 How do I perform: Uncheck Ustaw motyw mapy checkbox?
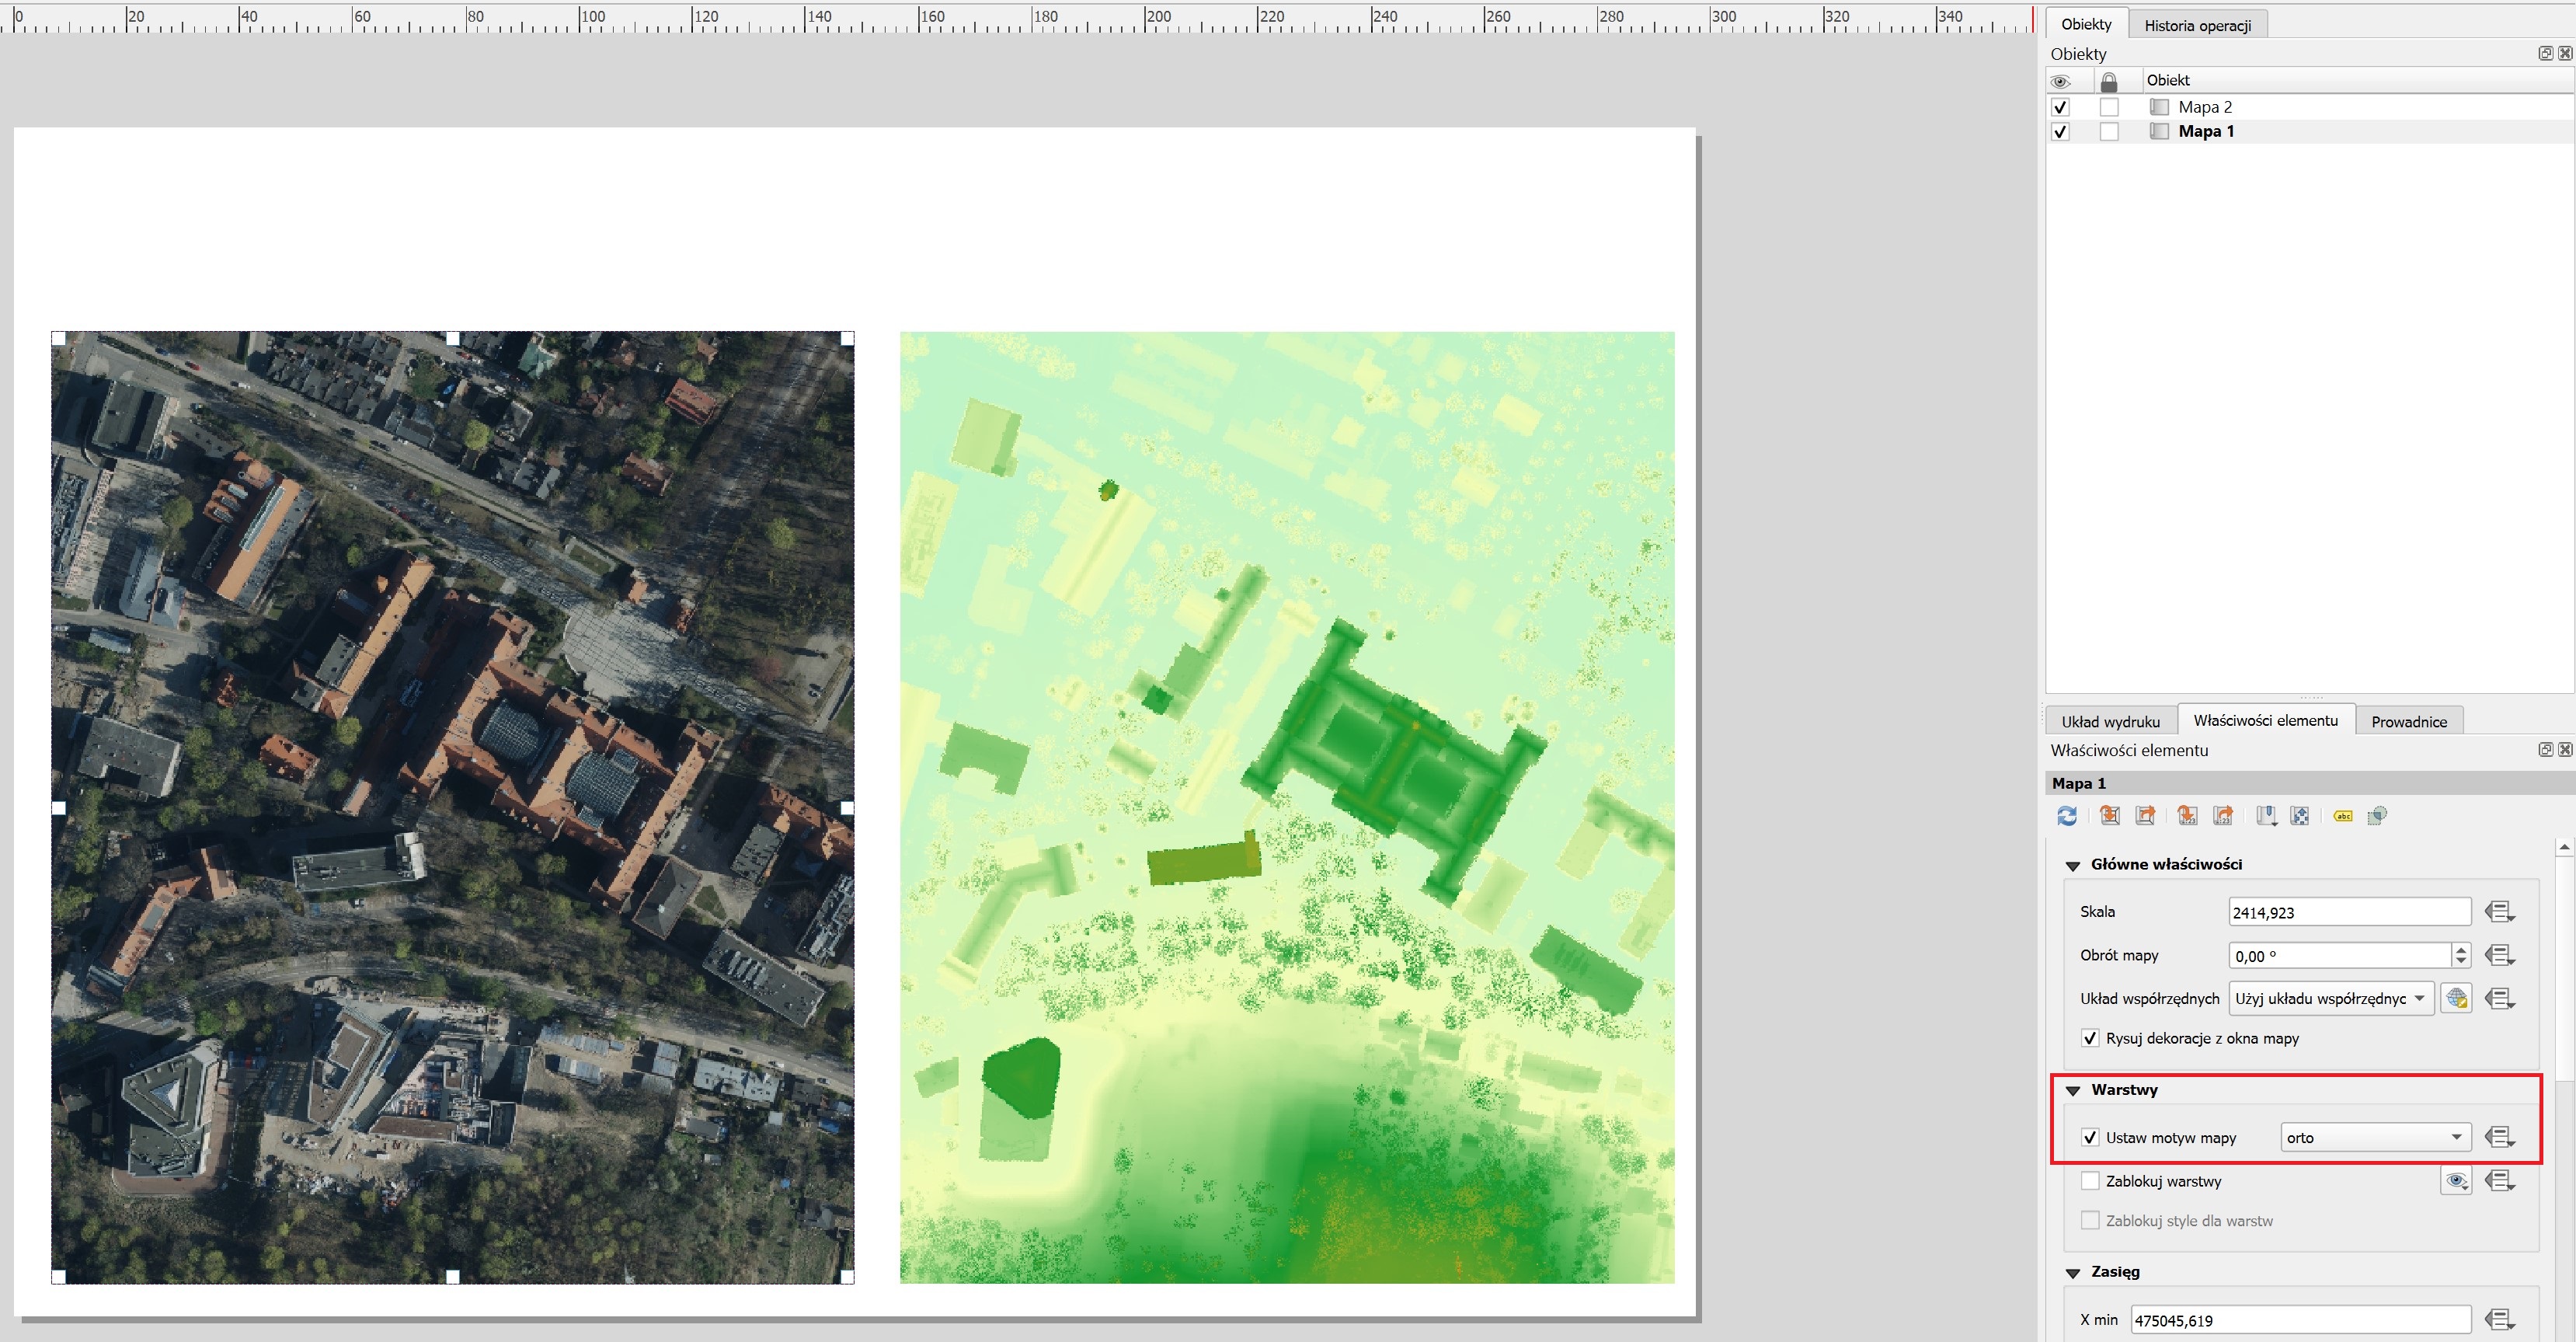[x=2090, y=1137]
